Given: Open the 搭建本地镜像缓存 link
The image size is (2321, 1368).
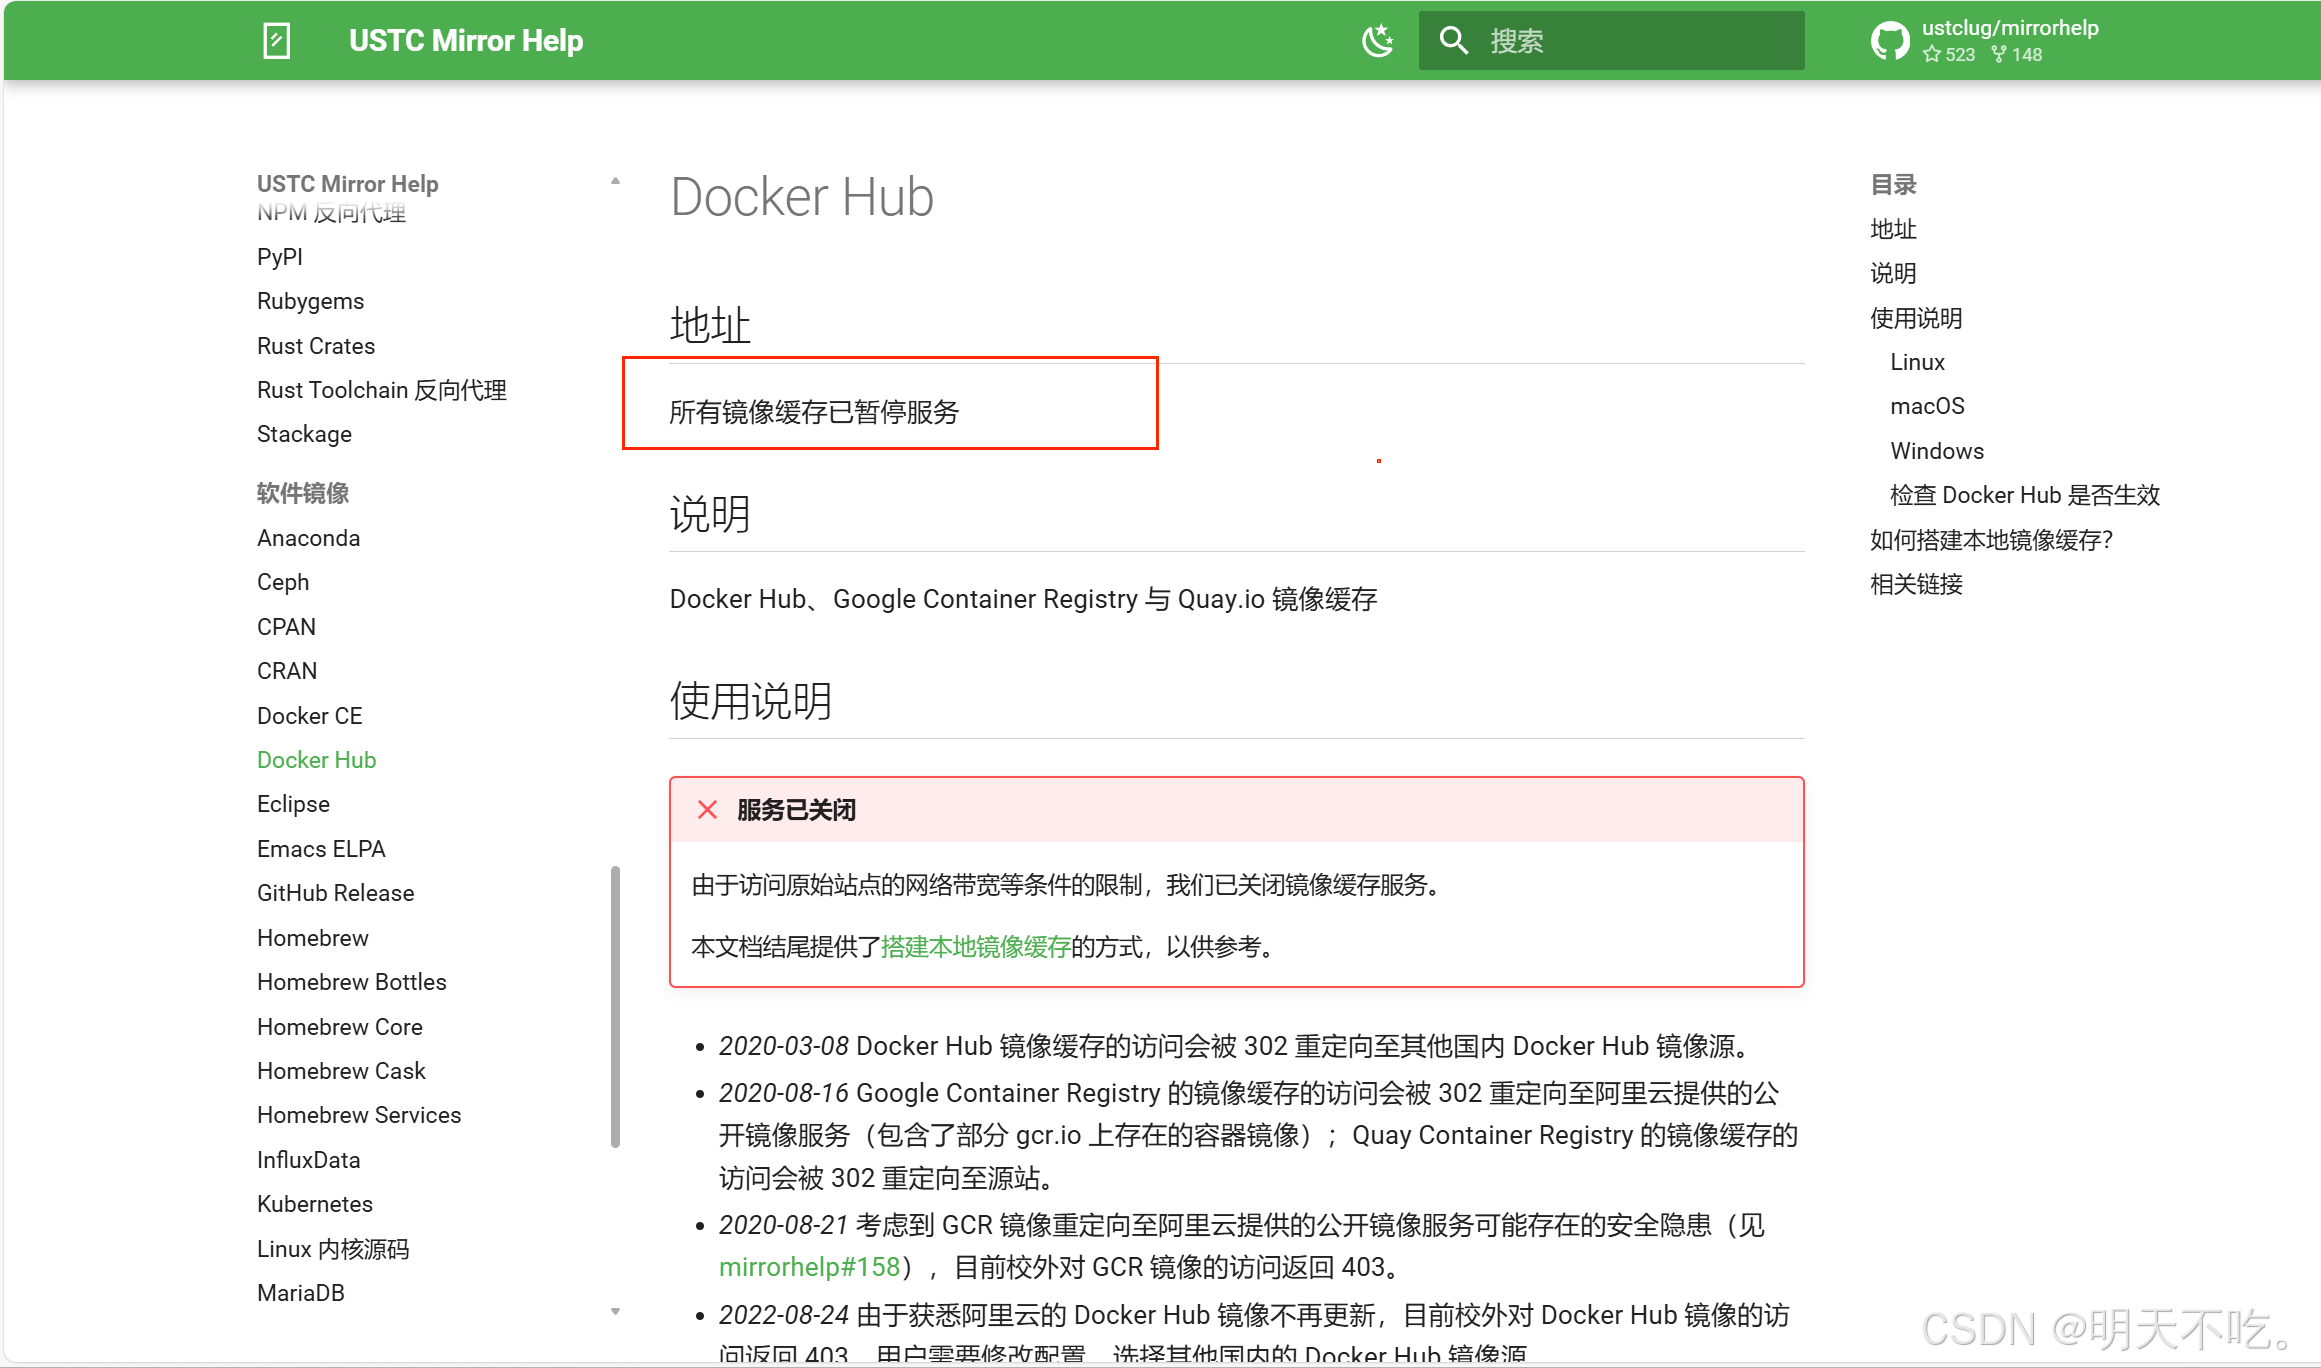Looking at the screenshot, I should [x=975, y=947].
